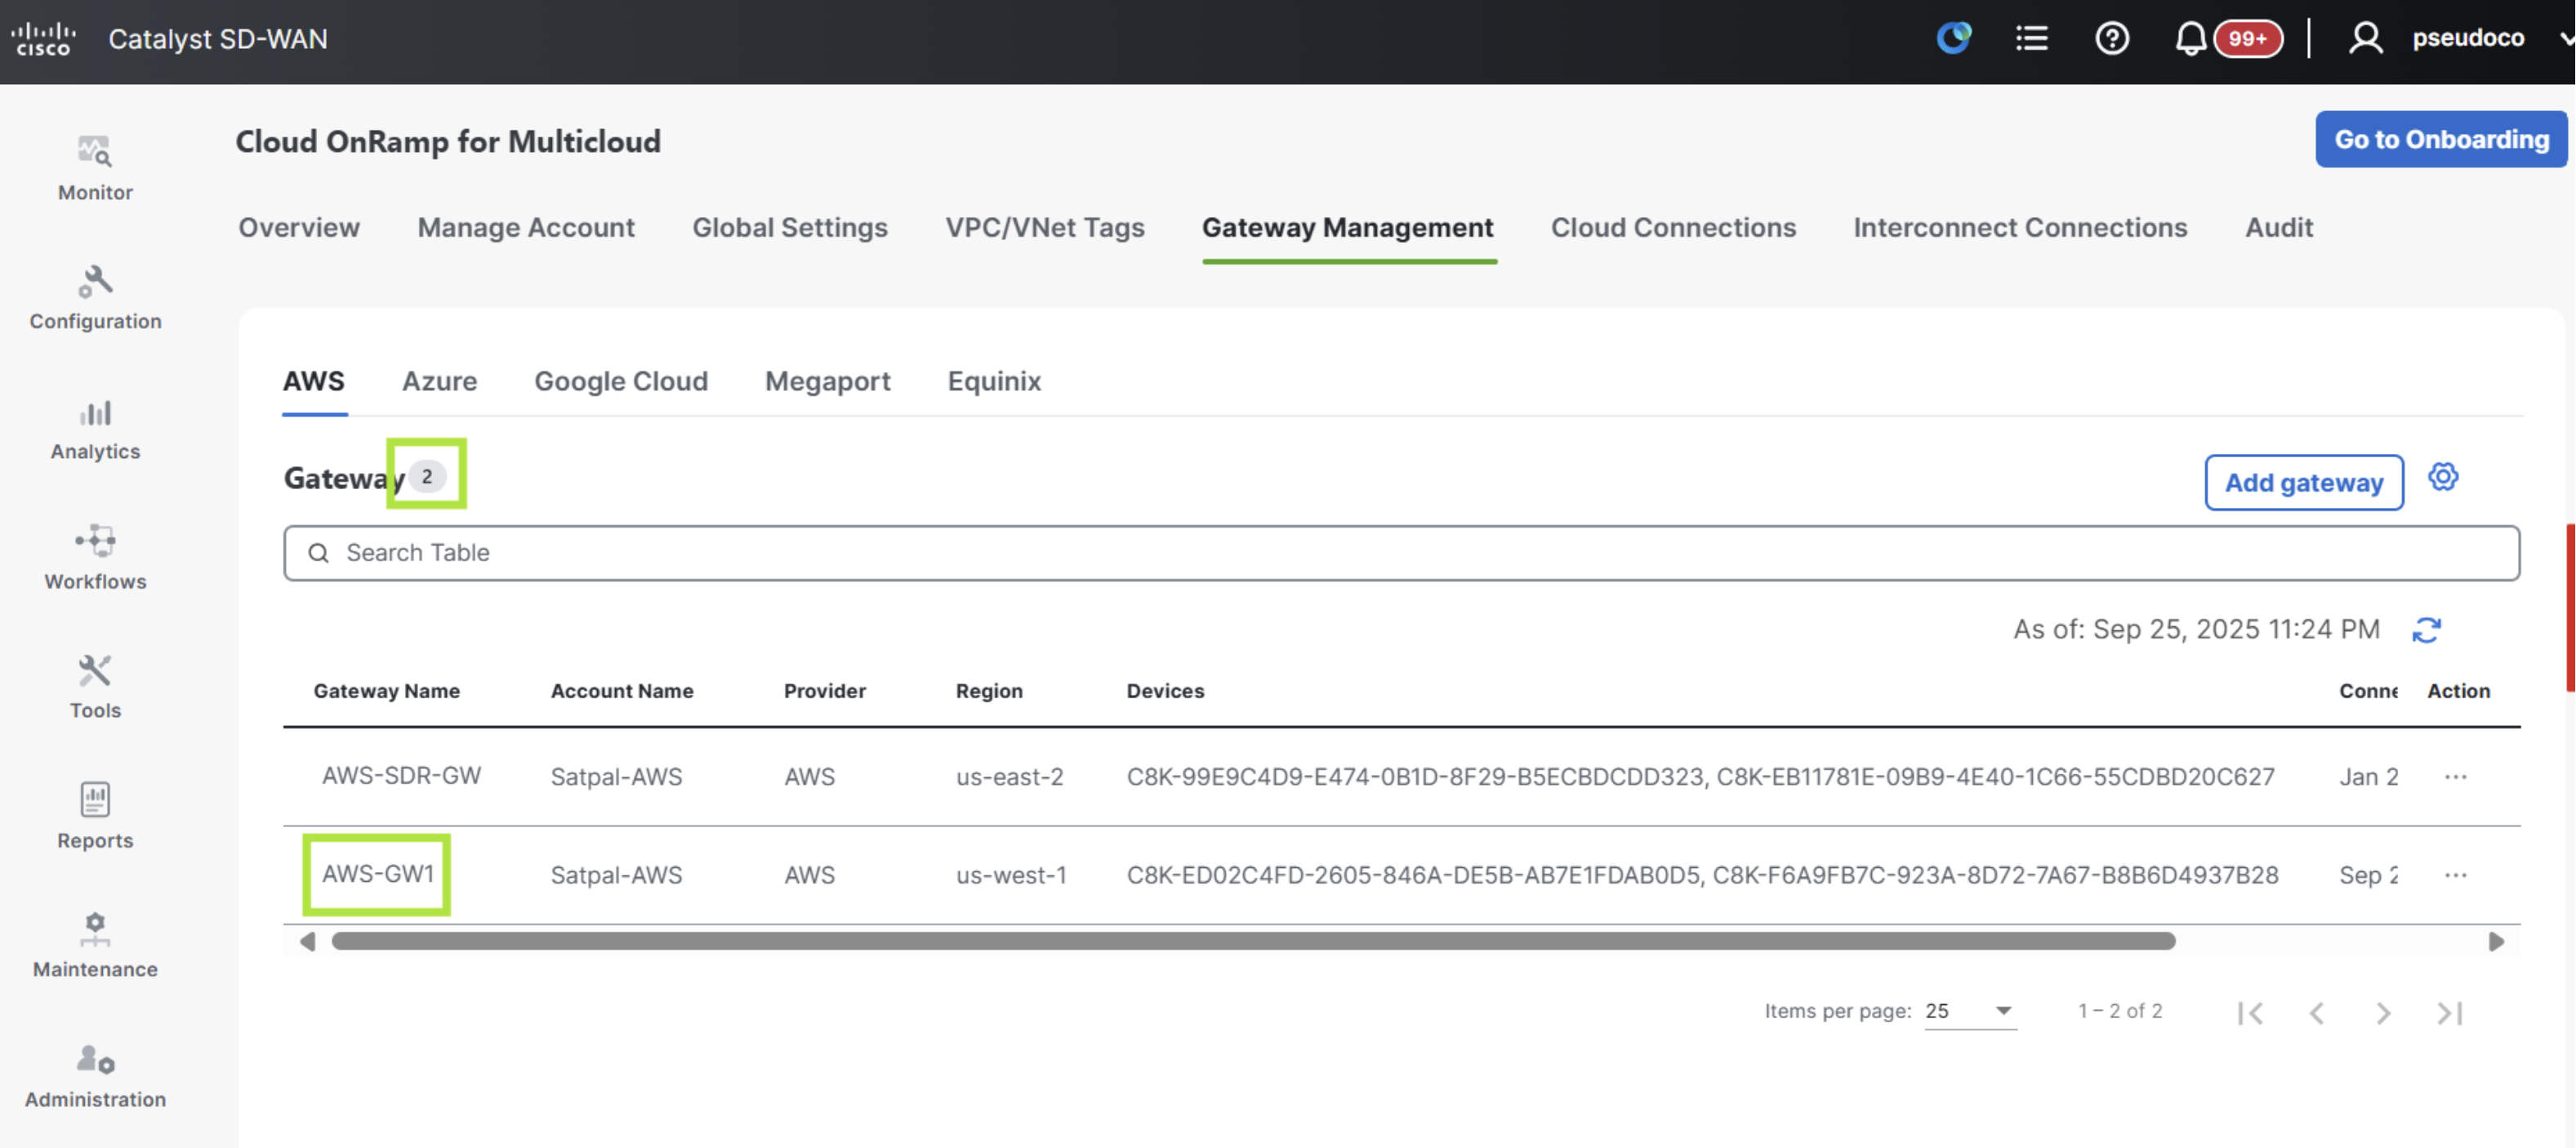
Task: Open actions menu for AWS-SDR-GW
Action: (x=2456, y=777)
